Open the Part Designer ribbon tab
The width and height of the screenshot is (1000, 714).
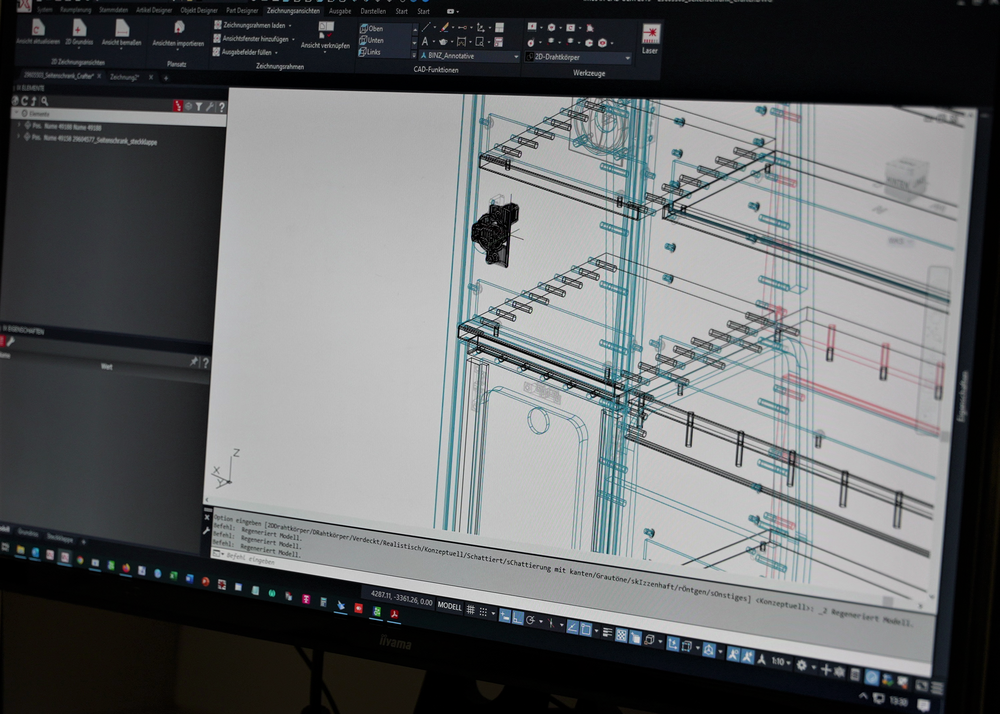pos(243,10)
